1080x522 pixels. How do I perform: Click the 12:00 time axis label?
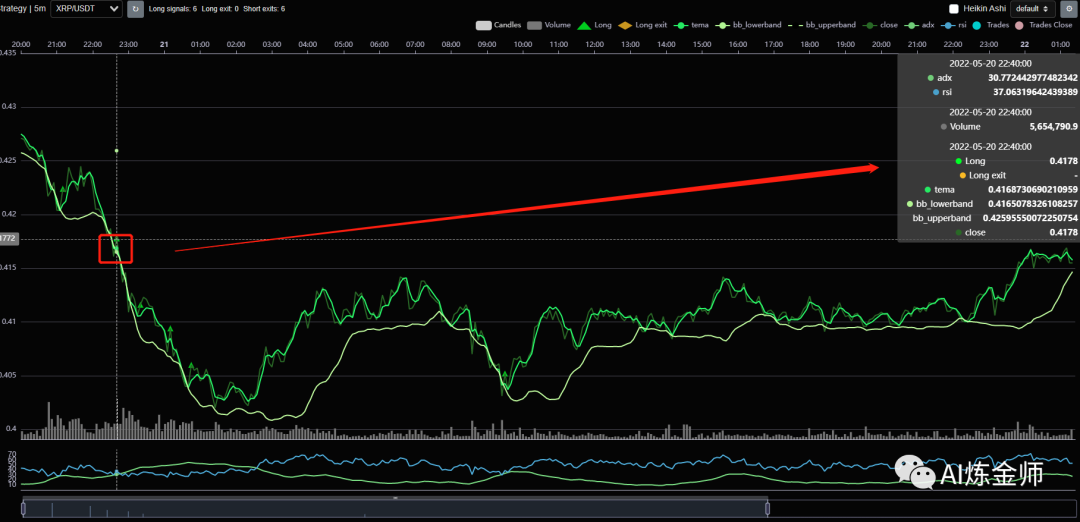tap(594, 44)
